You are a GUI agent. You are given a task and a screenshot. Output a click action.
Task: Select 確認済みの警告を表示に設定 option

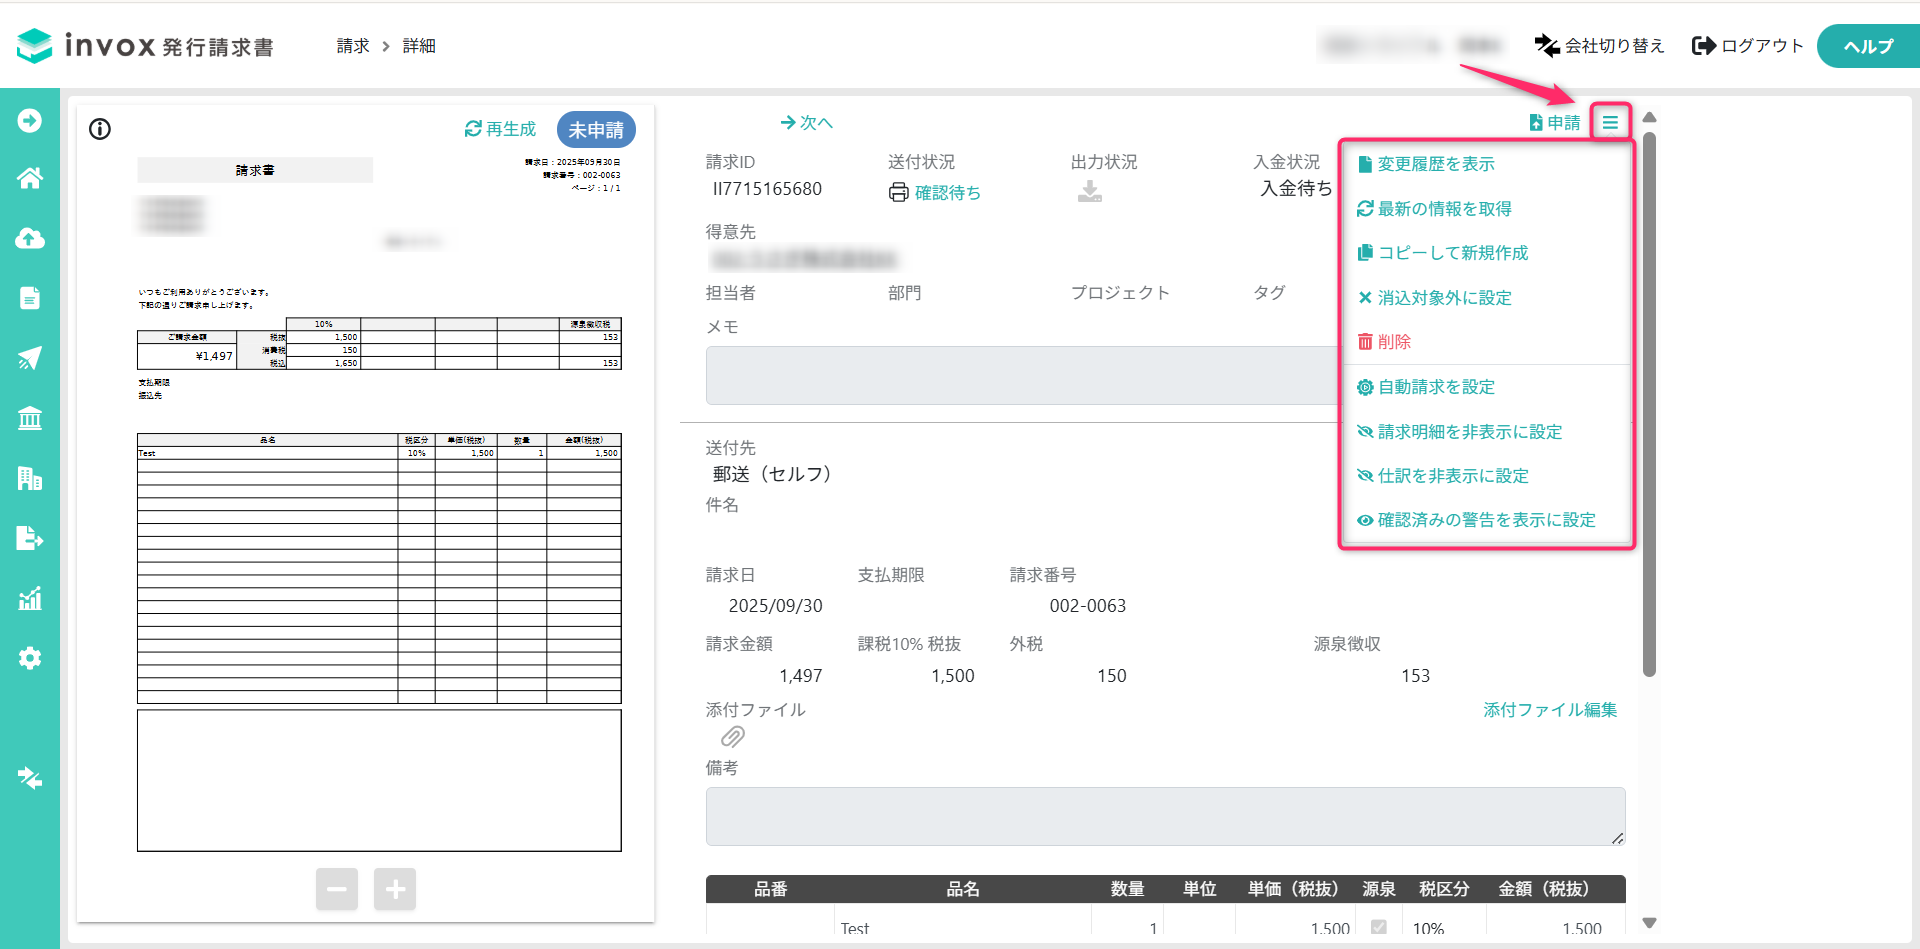coord(1486,520)
